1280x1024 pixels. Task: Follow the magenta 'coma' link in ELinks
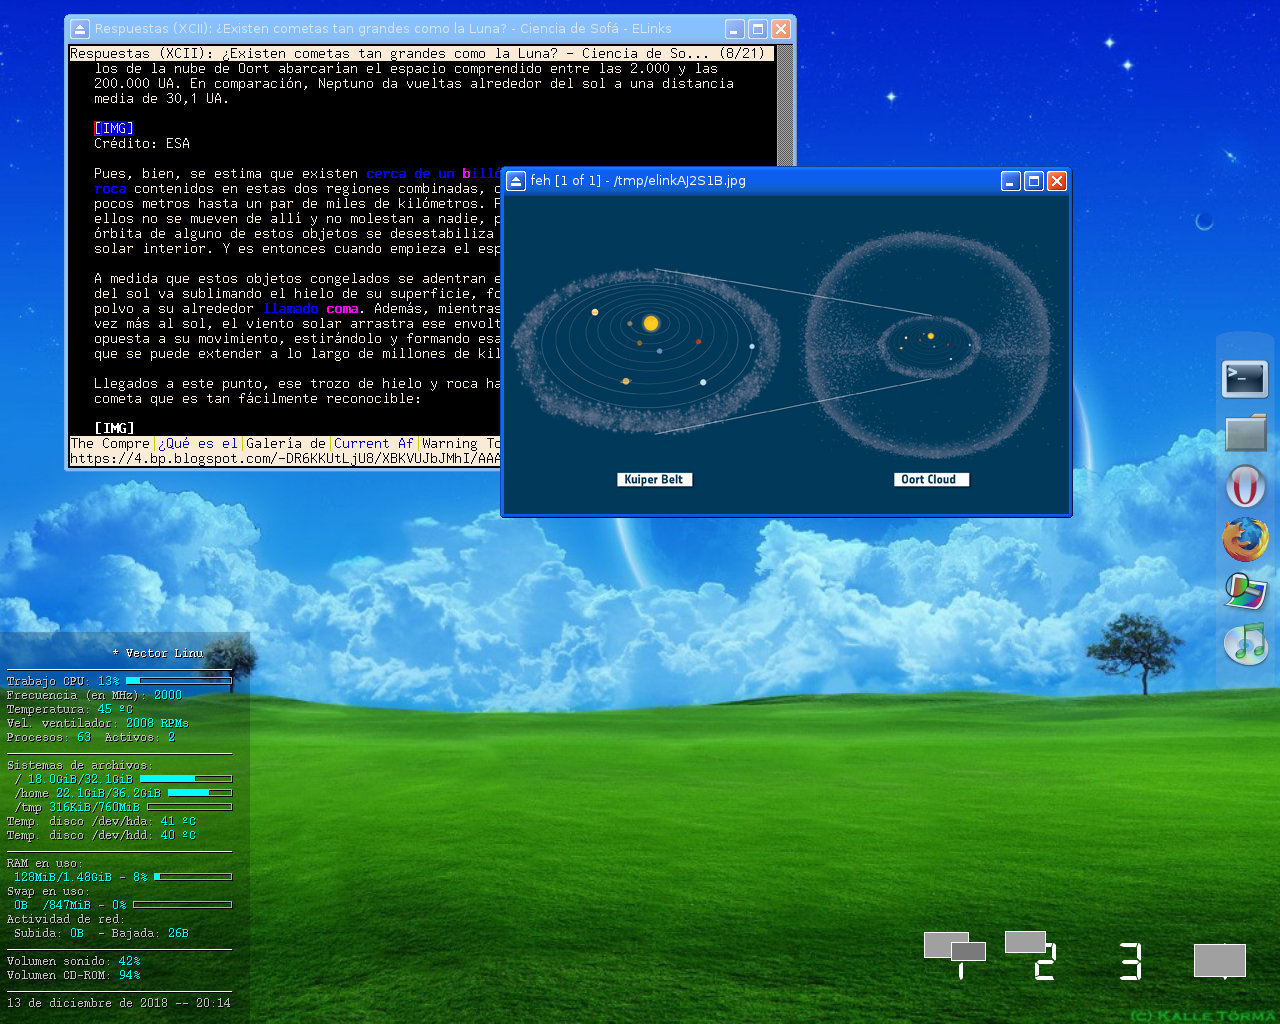point(342,309)
